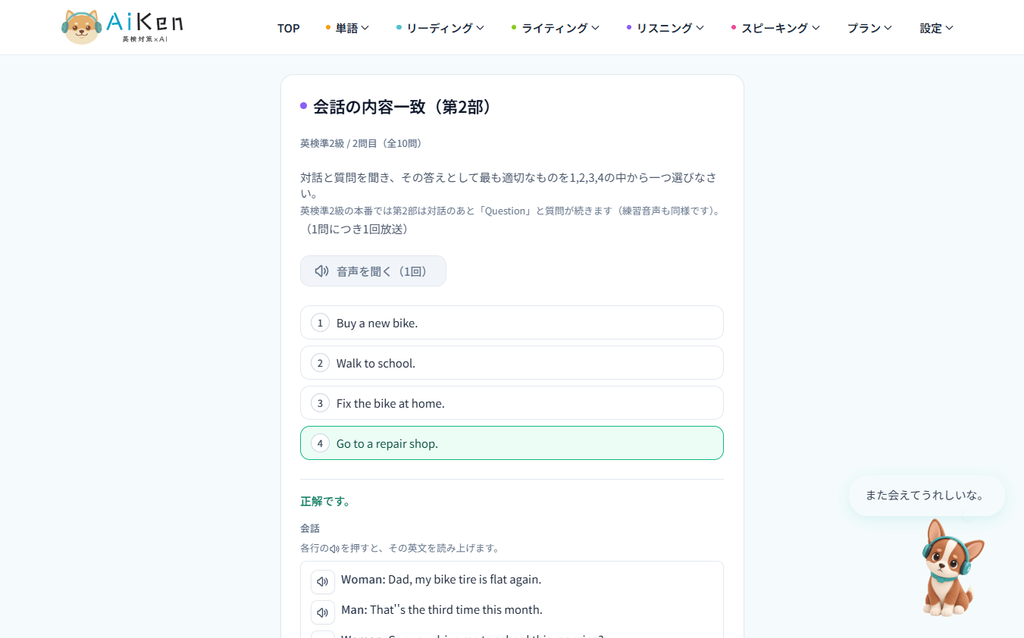This screenshot has width=1024, height=638.
Task: Expand the 単語 dropdown menu
Action: pyautogui.click(x=347, y=28)
